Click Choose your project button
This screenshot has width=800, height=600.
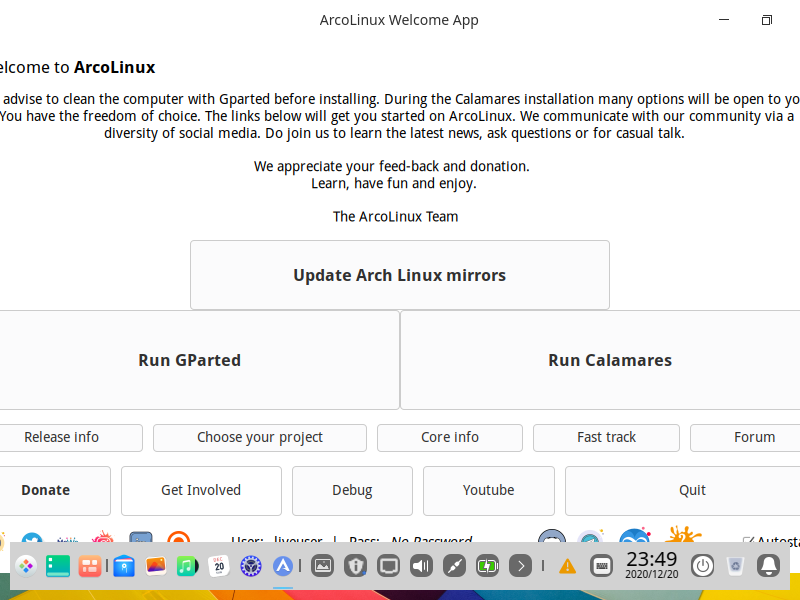(x=260, y=437)
